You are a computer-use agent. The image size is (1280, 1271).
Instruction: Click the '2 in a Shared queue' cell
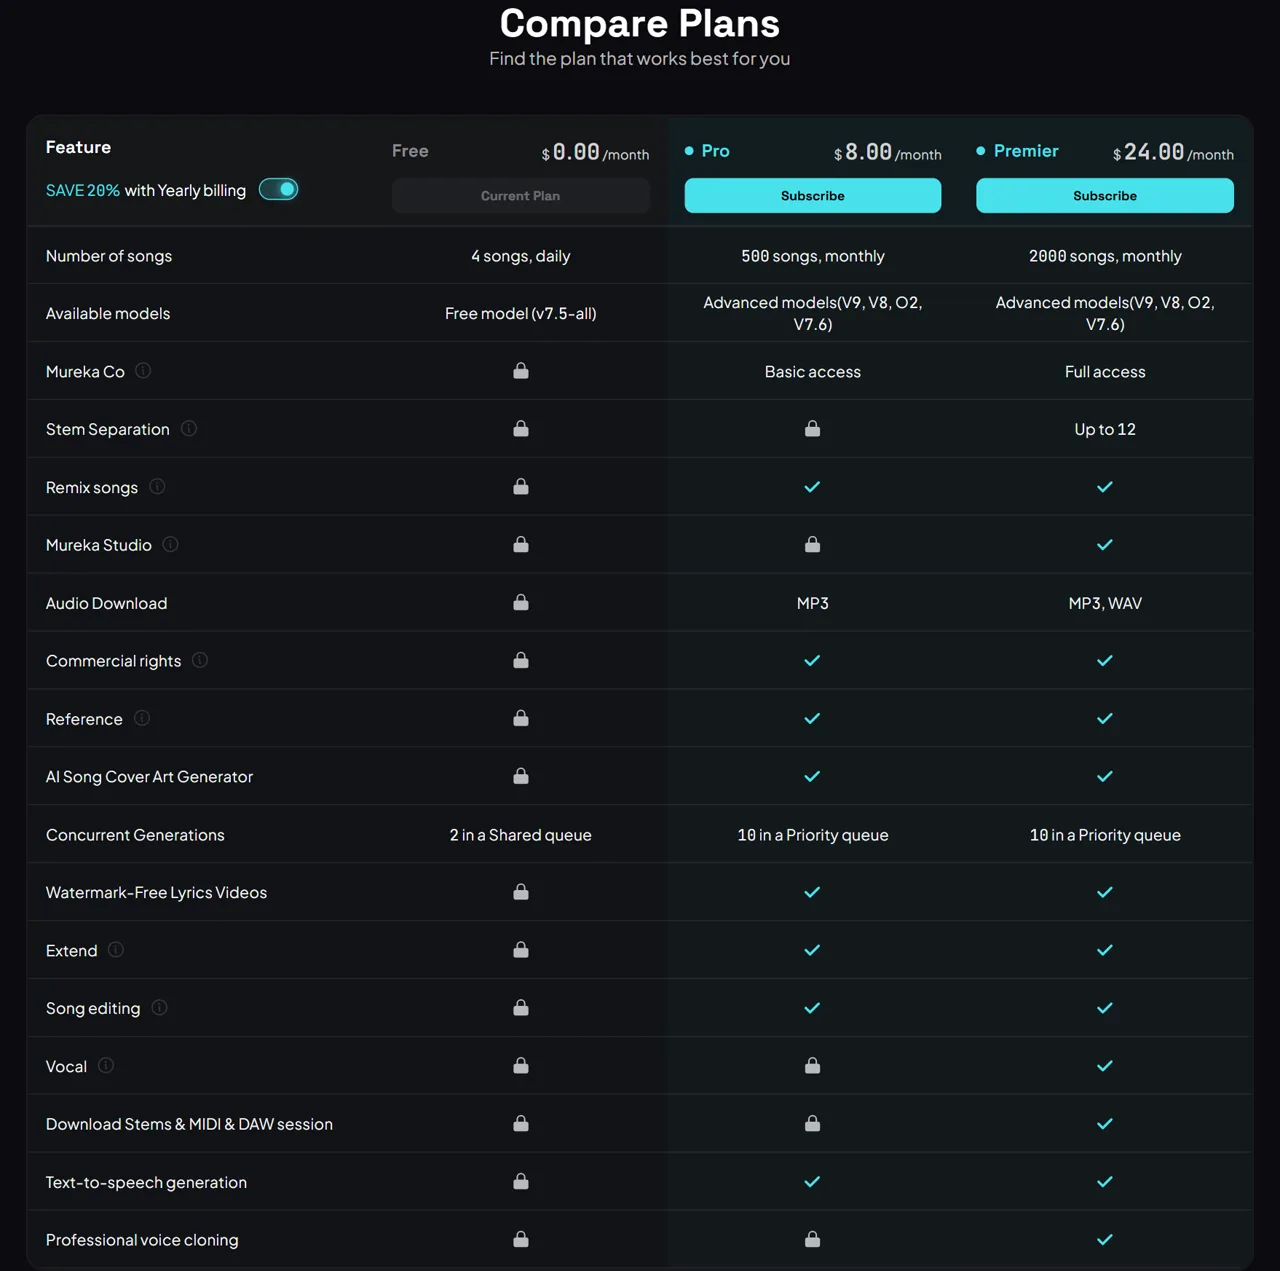[520, 835]
